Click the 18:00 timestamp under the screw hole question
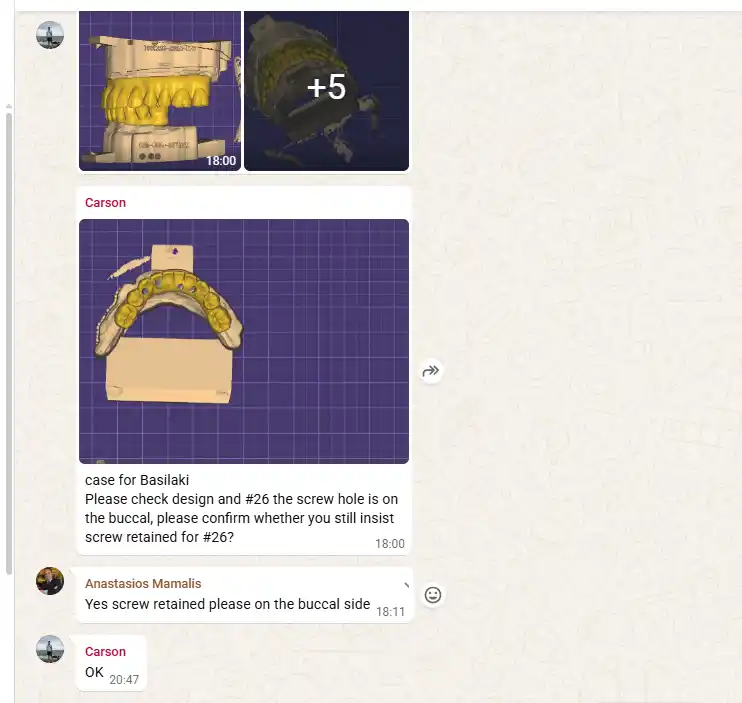 click(390, 544)
